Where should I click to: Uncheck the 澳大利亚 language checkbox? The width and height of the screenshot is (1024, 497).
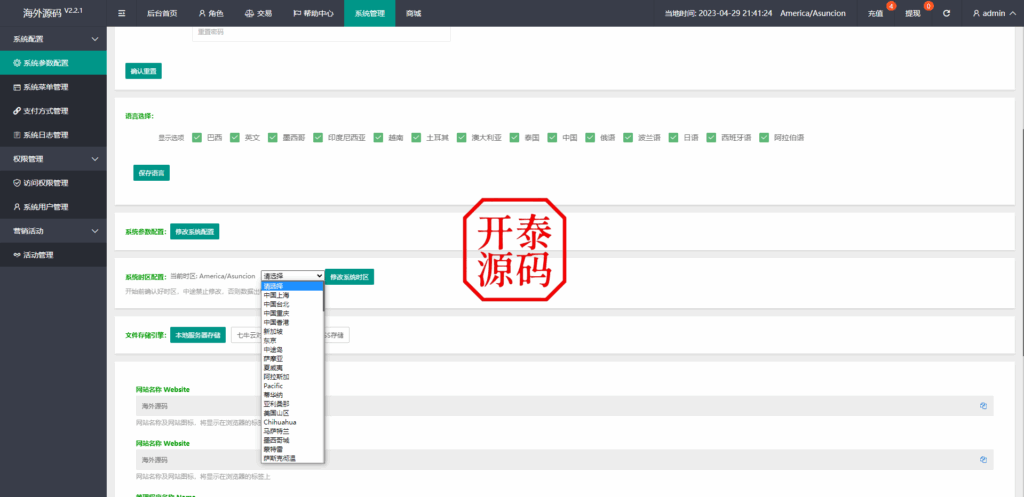point(462,138)
